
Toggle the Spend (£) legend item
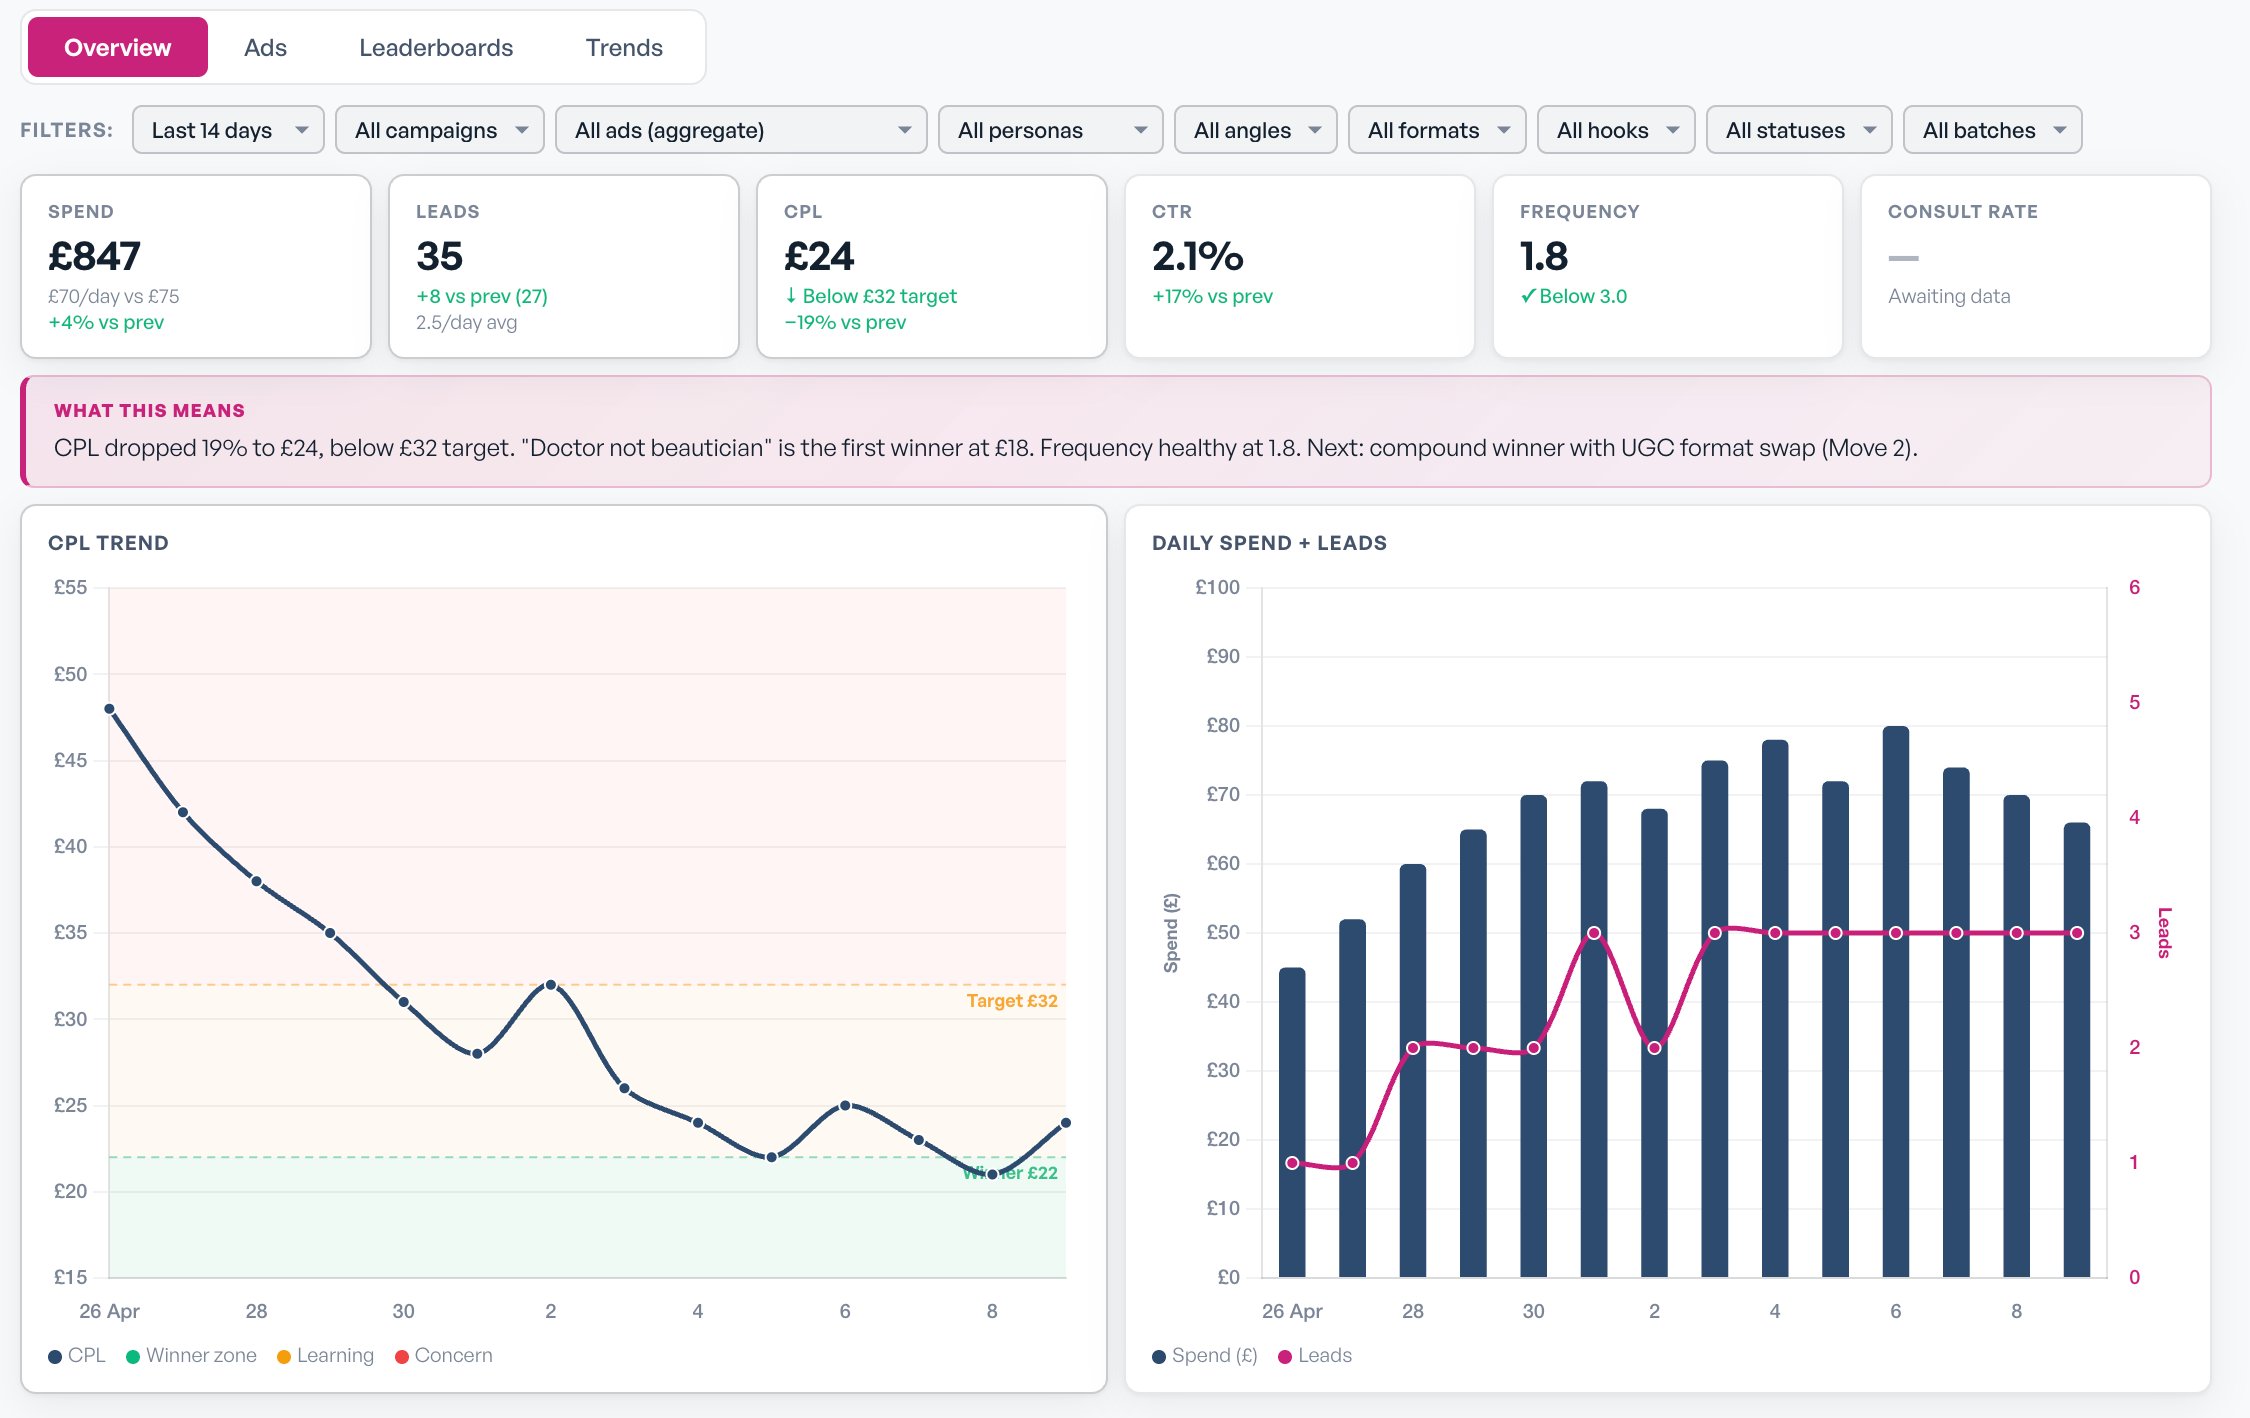[1205, 1355]
